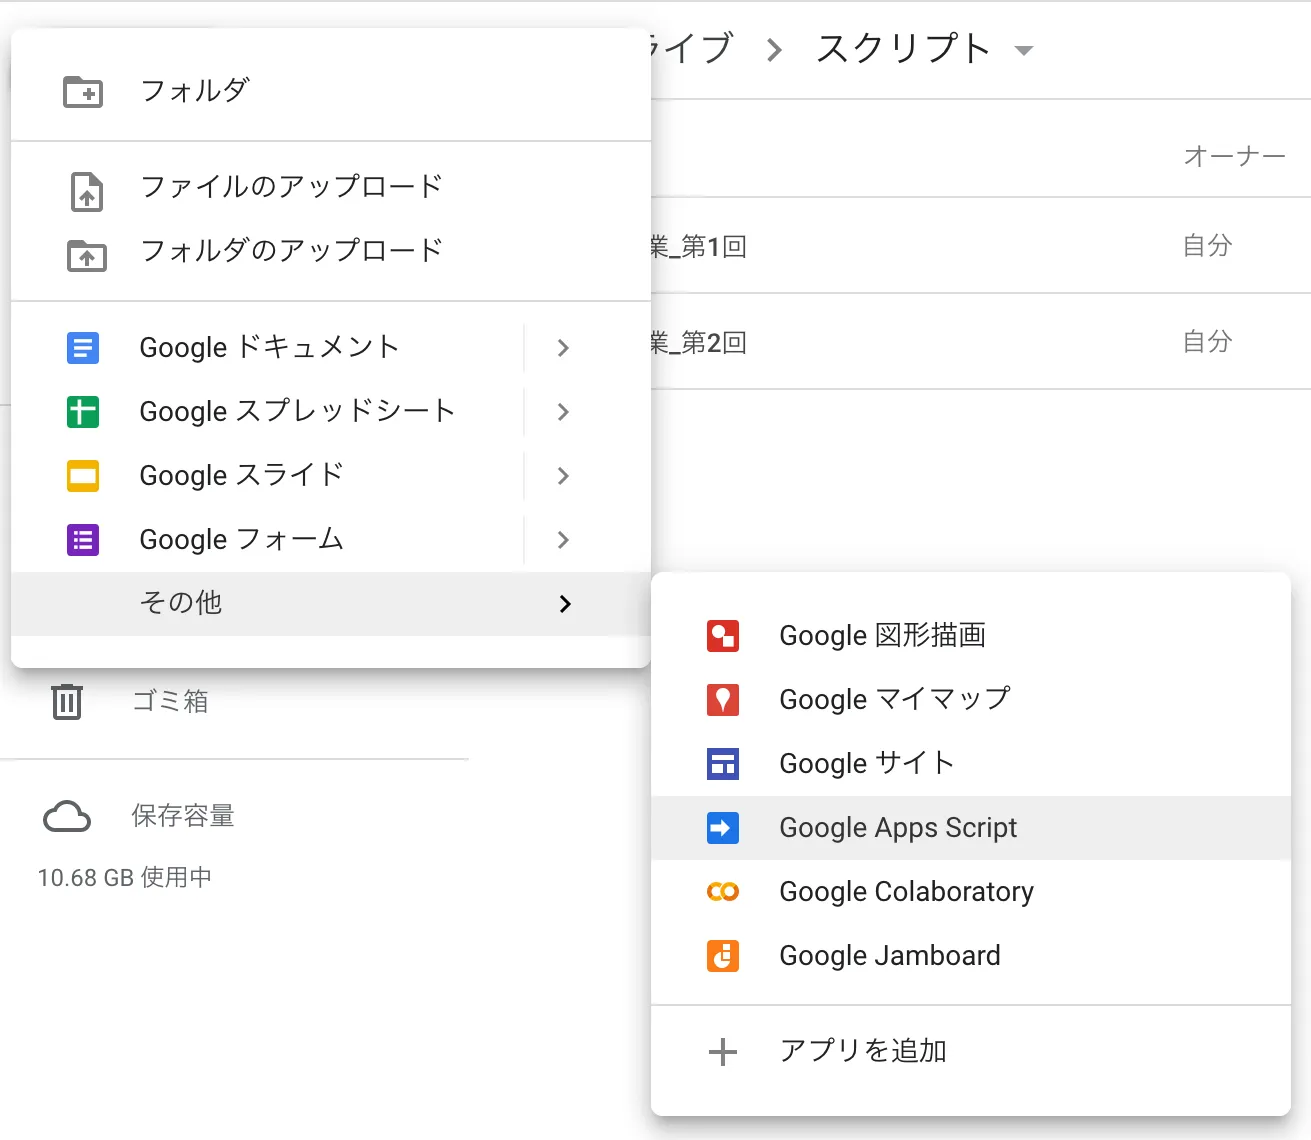This screenshot has height=1140, width=1311.
Task: Click the Google My Maps pin icon
Action: [x=722, y=700]
